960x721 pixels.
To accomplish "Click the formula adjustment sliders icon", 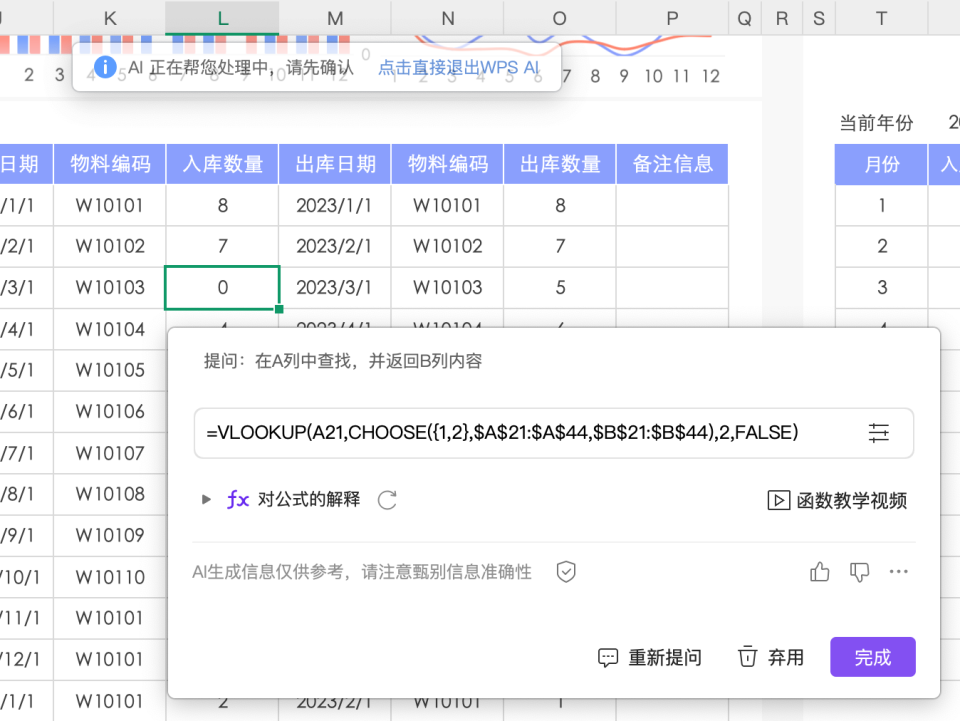I will pos(878,432).
